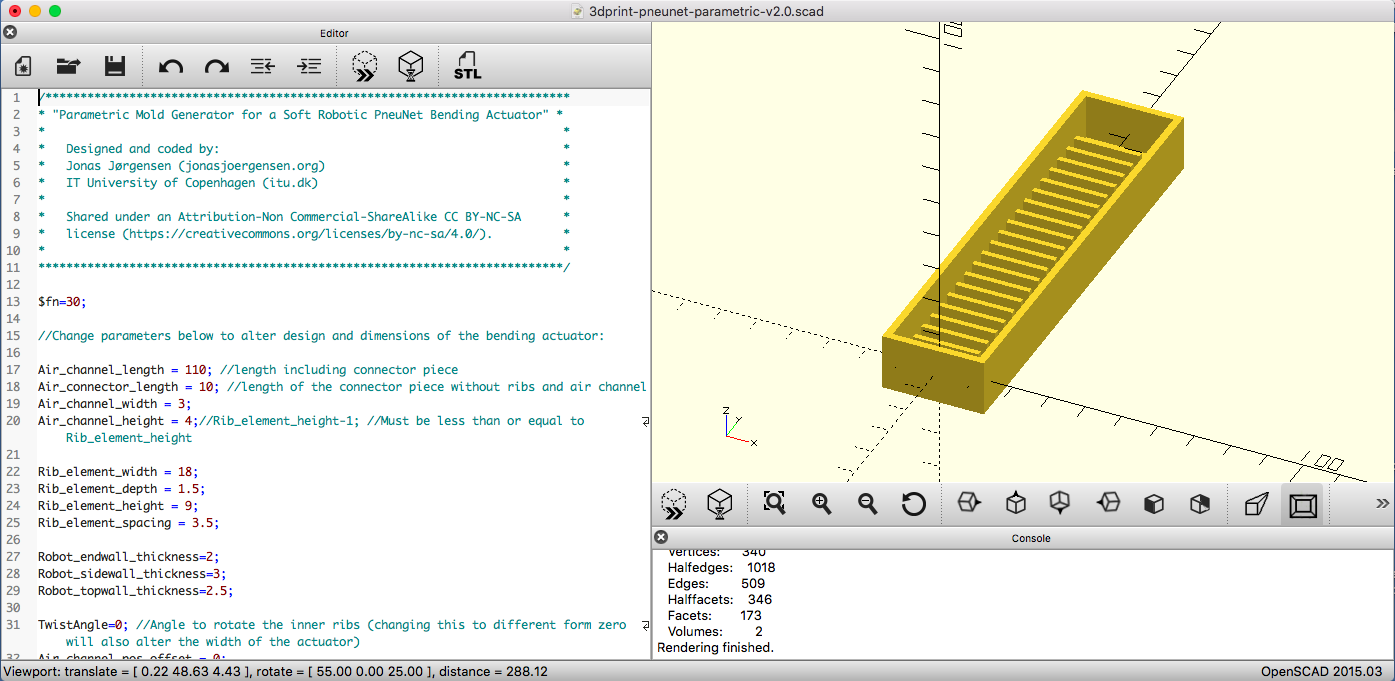This screenshot has width=1395, height=681.
Task: Switch to the Bottom view
Action: coord(1061,503)
